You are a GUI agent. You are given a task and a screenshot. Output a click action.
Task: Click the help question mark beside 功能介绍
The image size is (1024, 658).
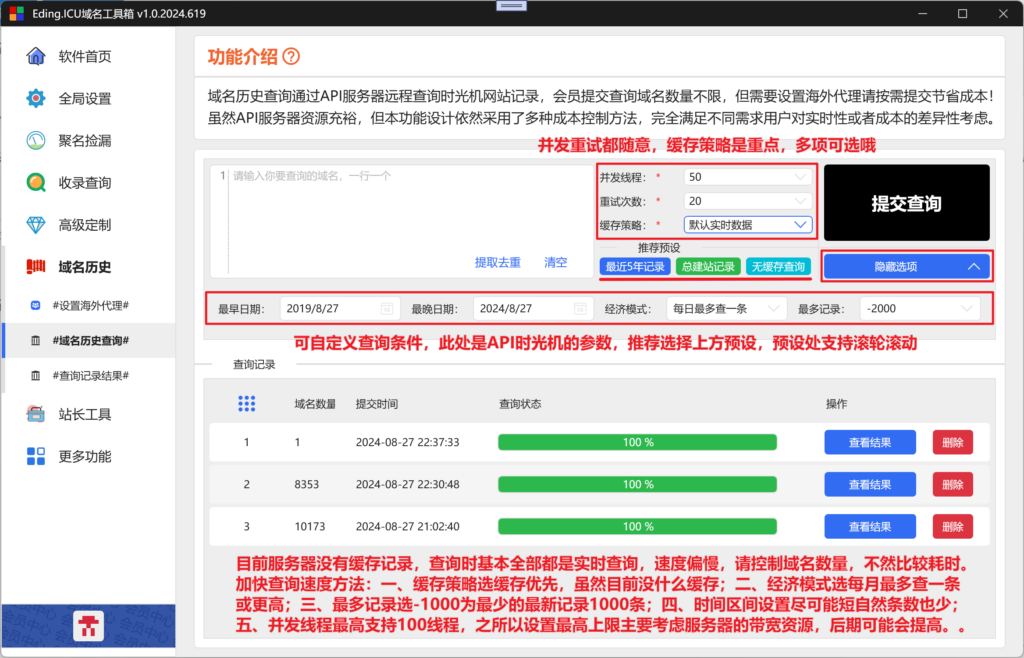point(291,57)
